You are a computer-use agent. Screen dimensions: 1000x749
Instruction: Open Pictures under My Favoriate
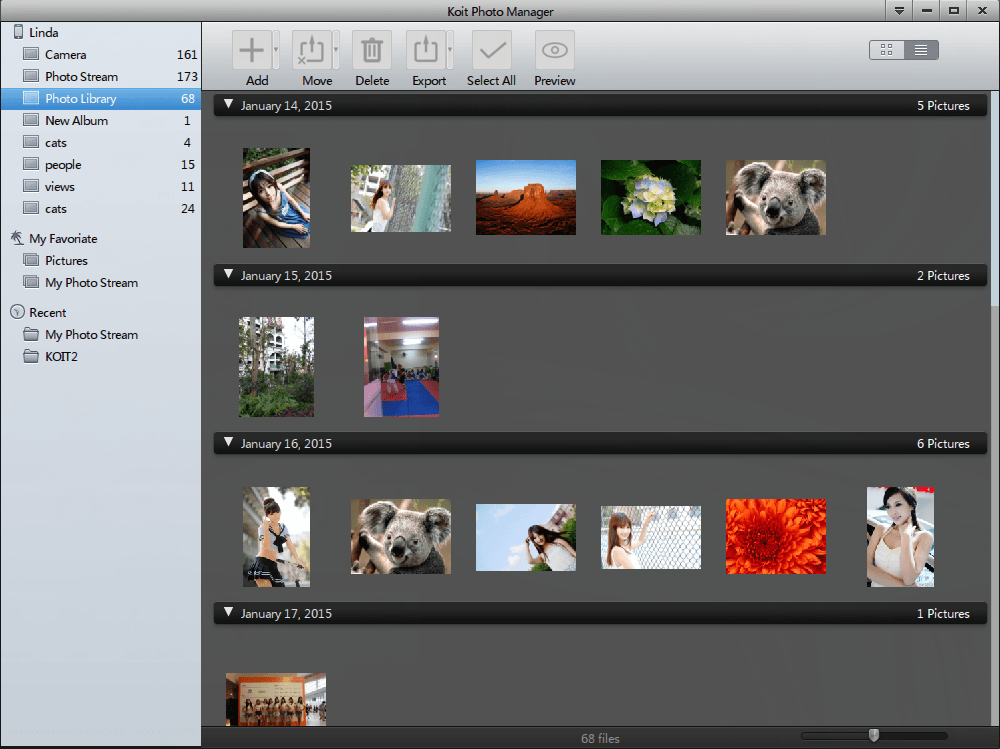click(66, 261)
